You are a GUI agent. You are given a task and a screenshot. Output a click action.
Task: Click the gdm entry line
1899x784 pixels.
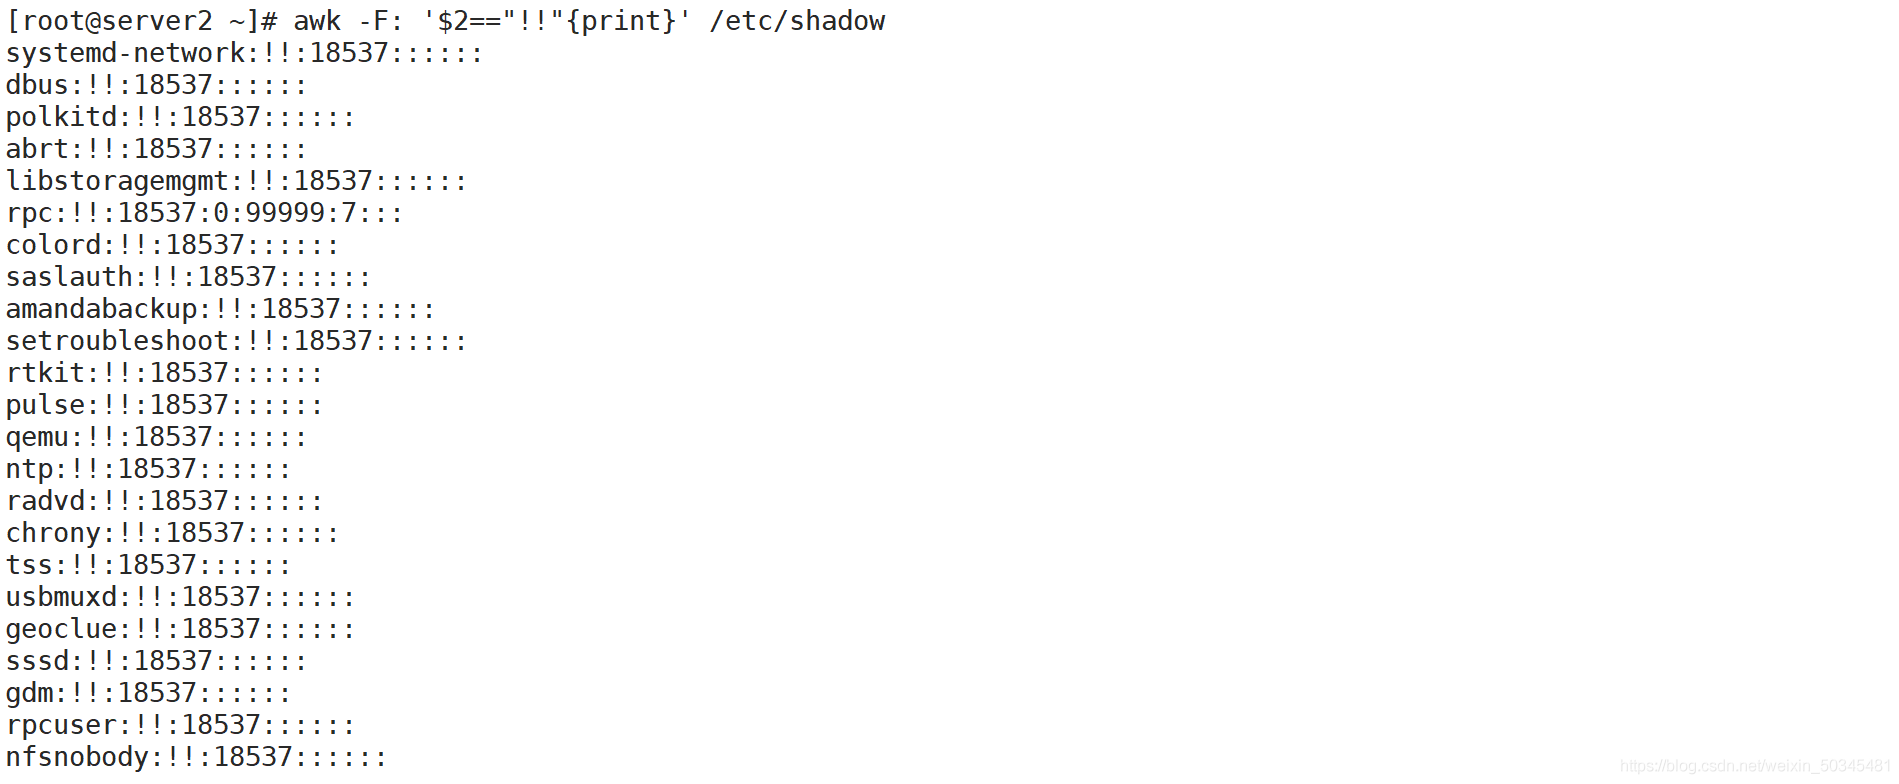tap(148, 693)
